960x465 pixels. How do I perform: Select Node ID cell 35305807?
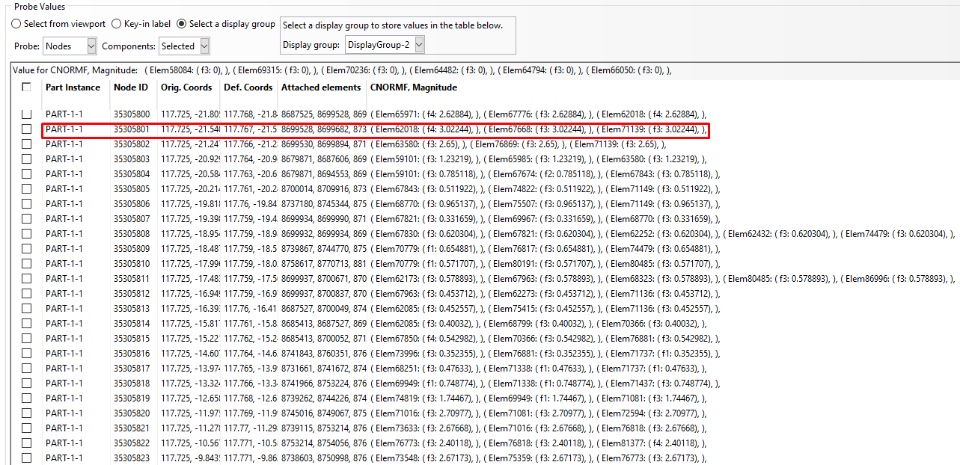(132, 218)
